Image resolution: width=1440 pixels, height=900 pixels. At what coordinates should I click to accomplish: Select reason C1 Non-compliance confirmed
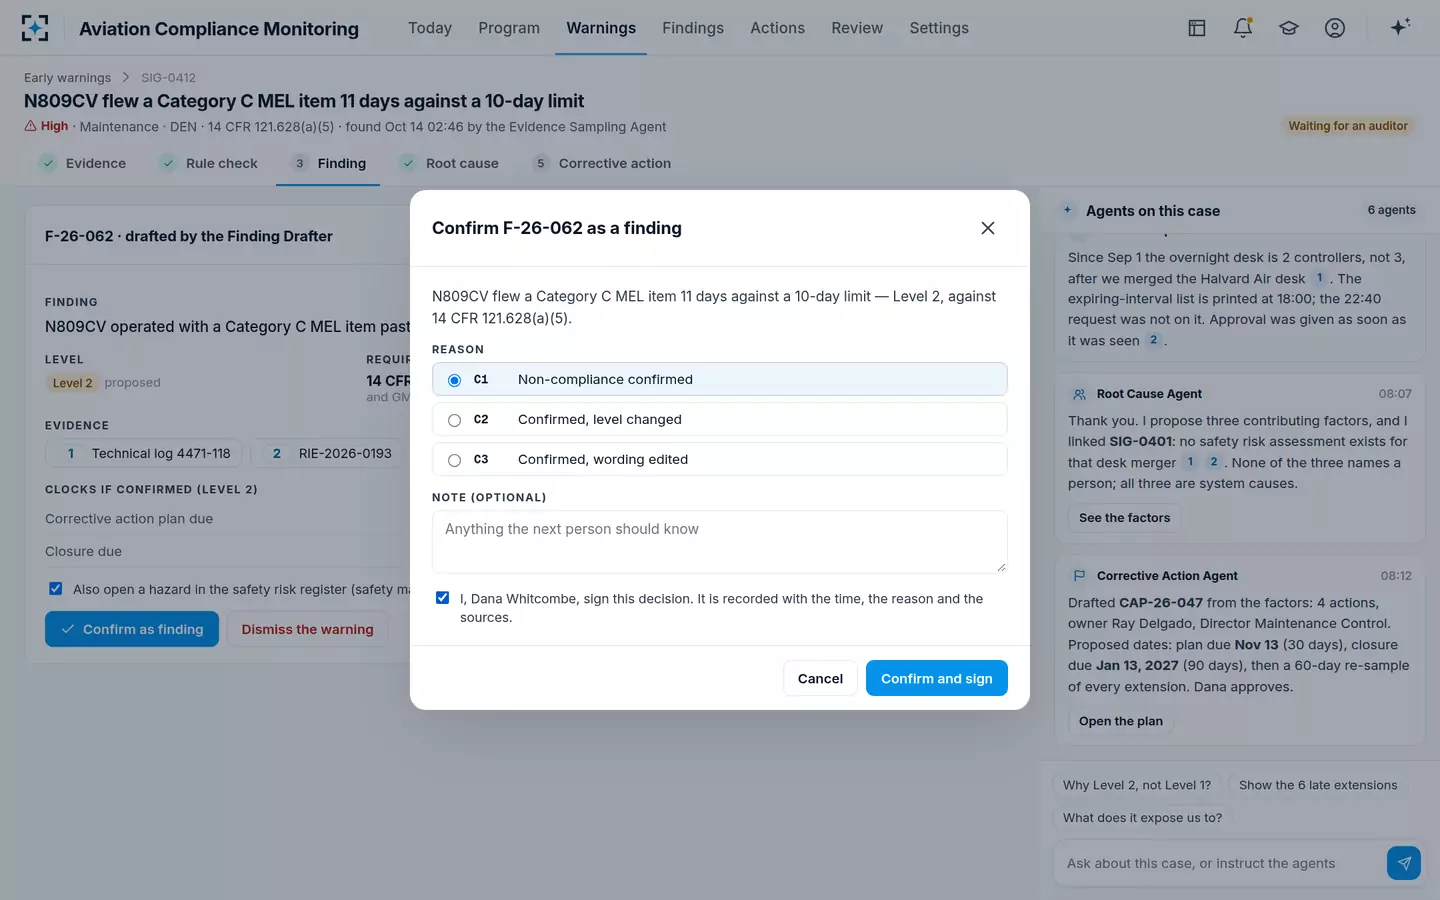719,379
